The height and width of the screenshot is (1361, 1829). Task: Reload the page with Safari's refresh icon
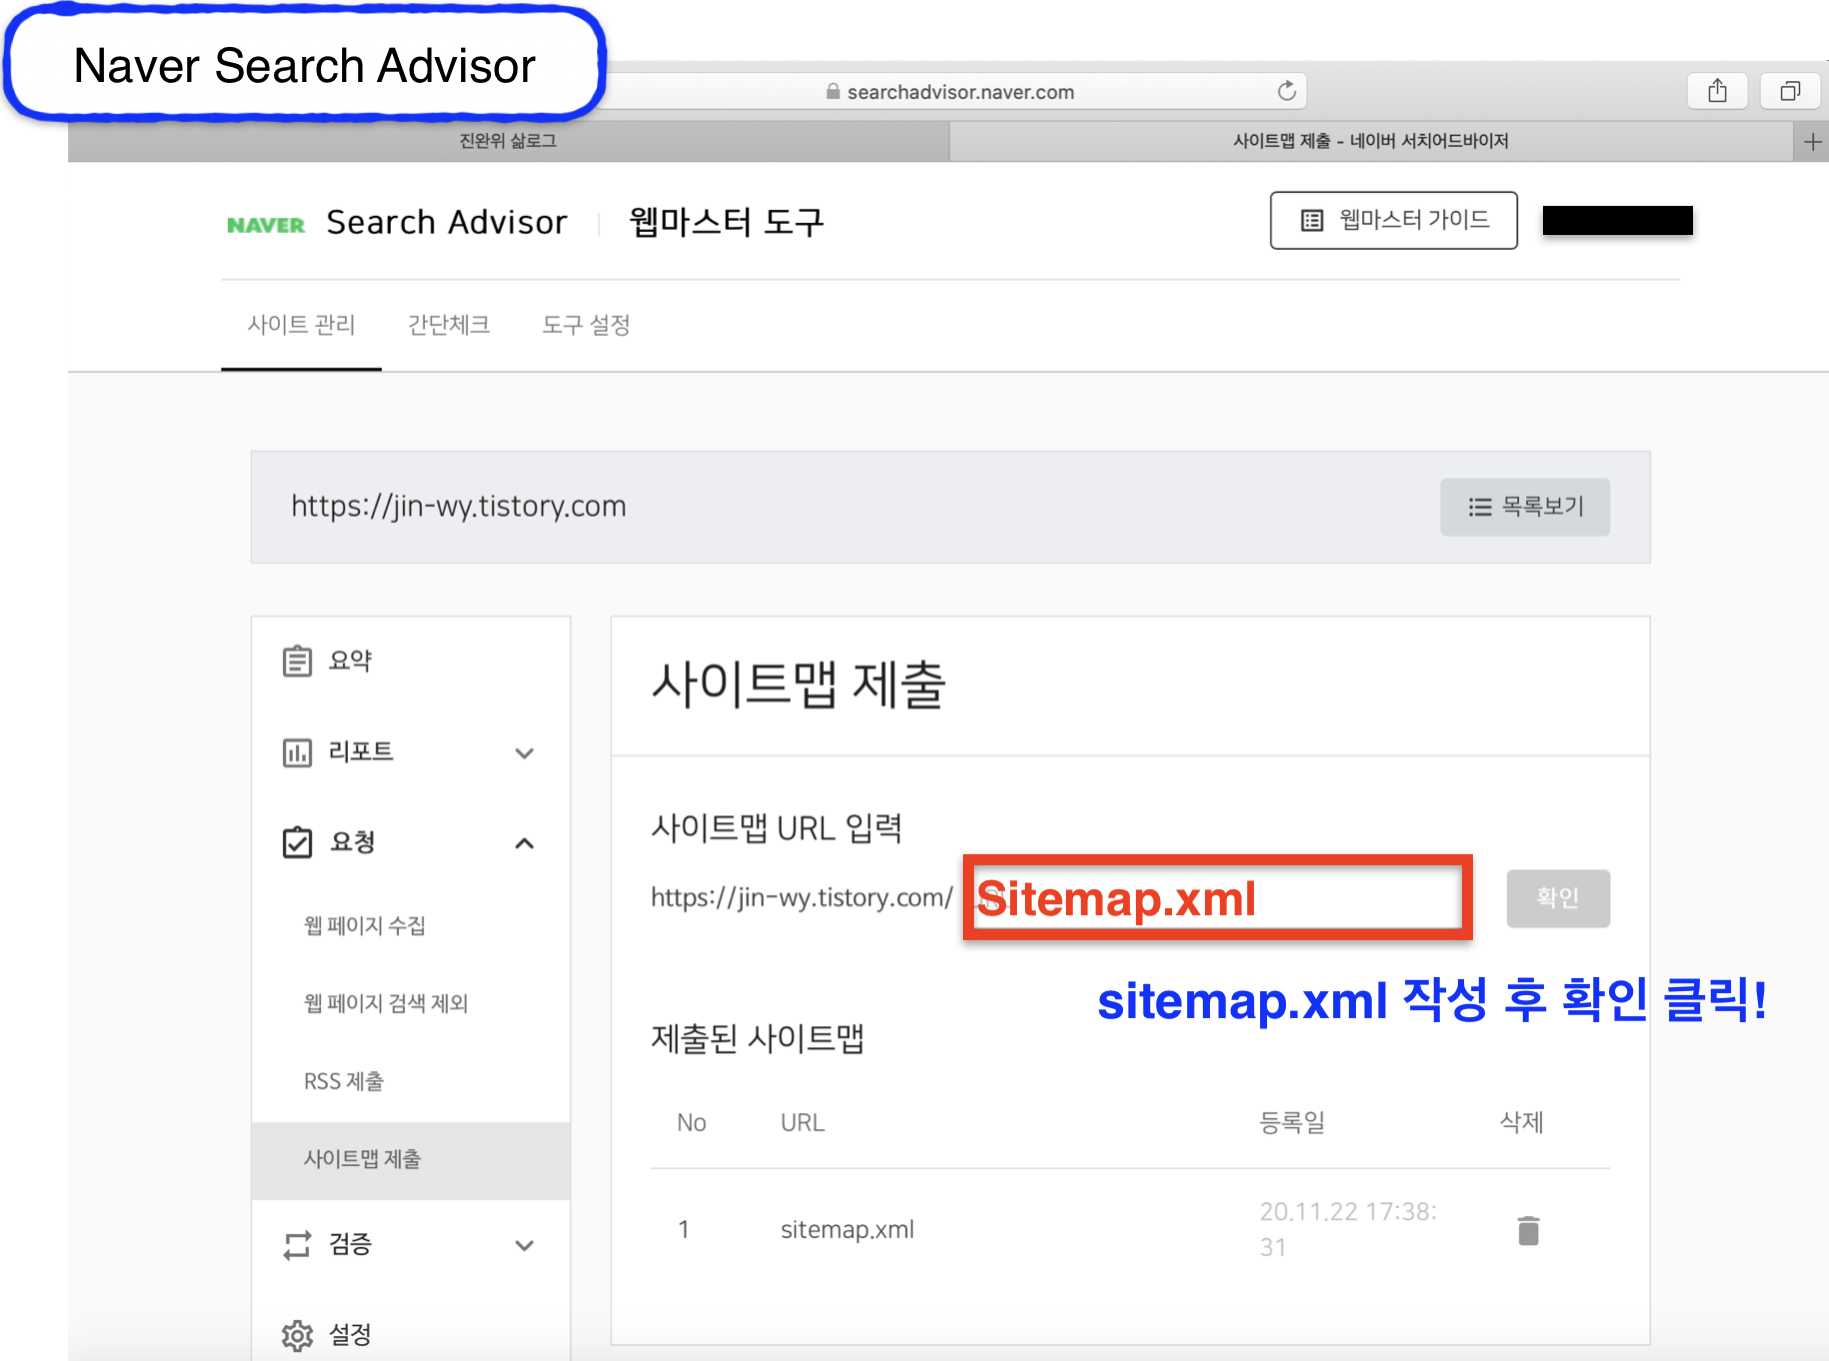coord(1287,91)
